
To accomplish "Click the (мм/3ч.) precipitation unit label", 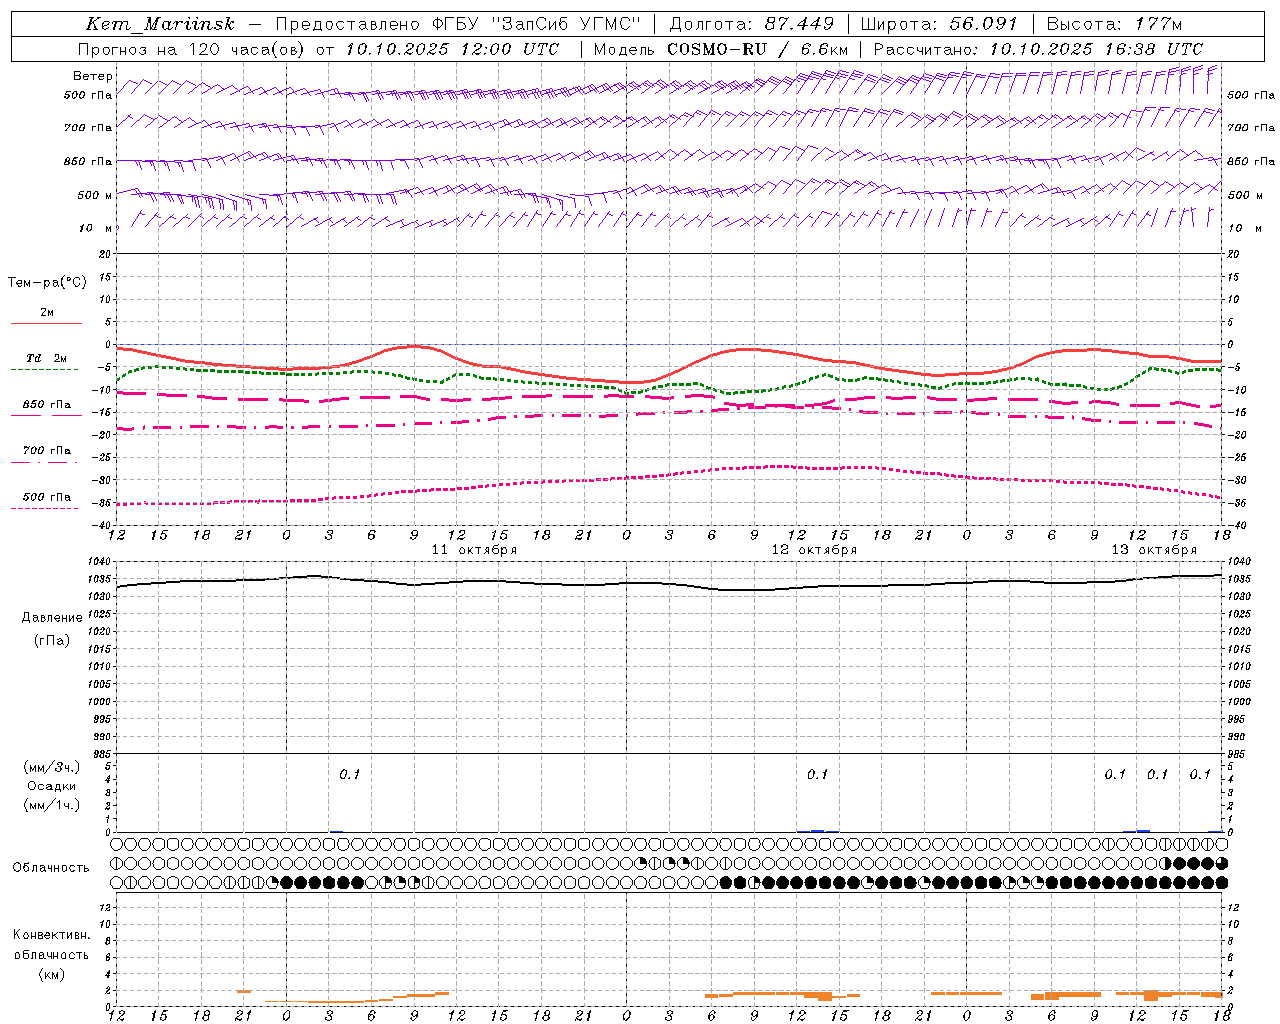I will (52, 768).
